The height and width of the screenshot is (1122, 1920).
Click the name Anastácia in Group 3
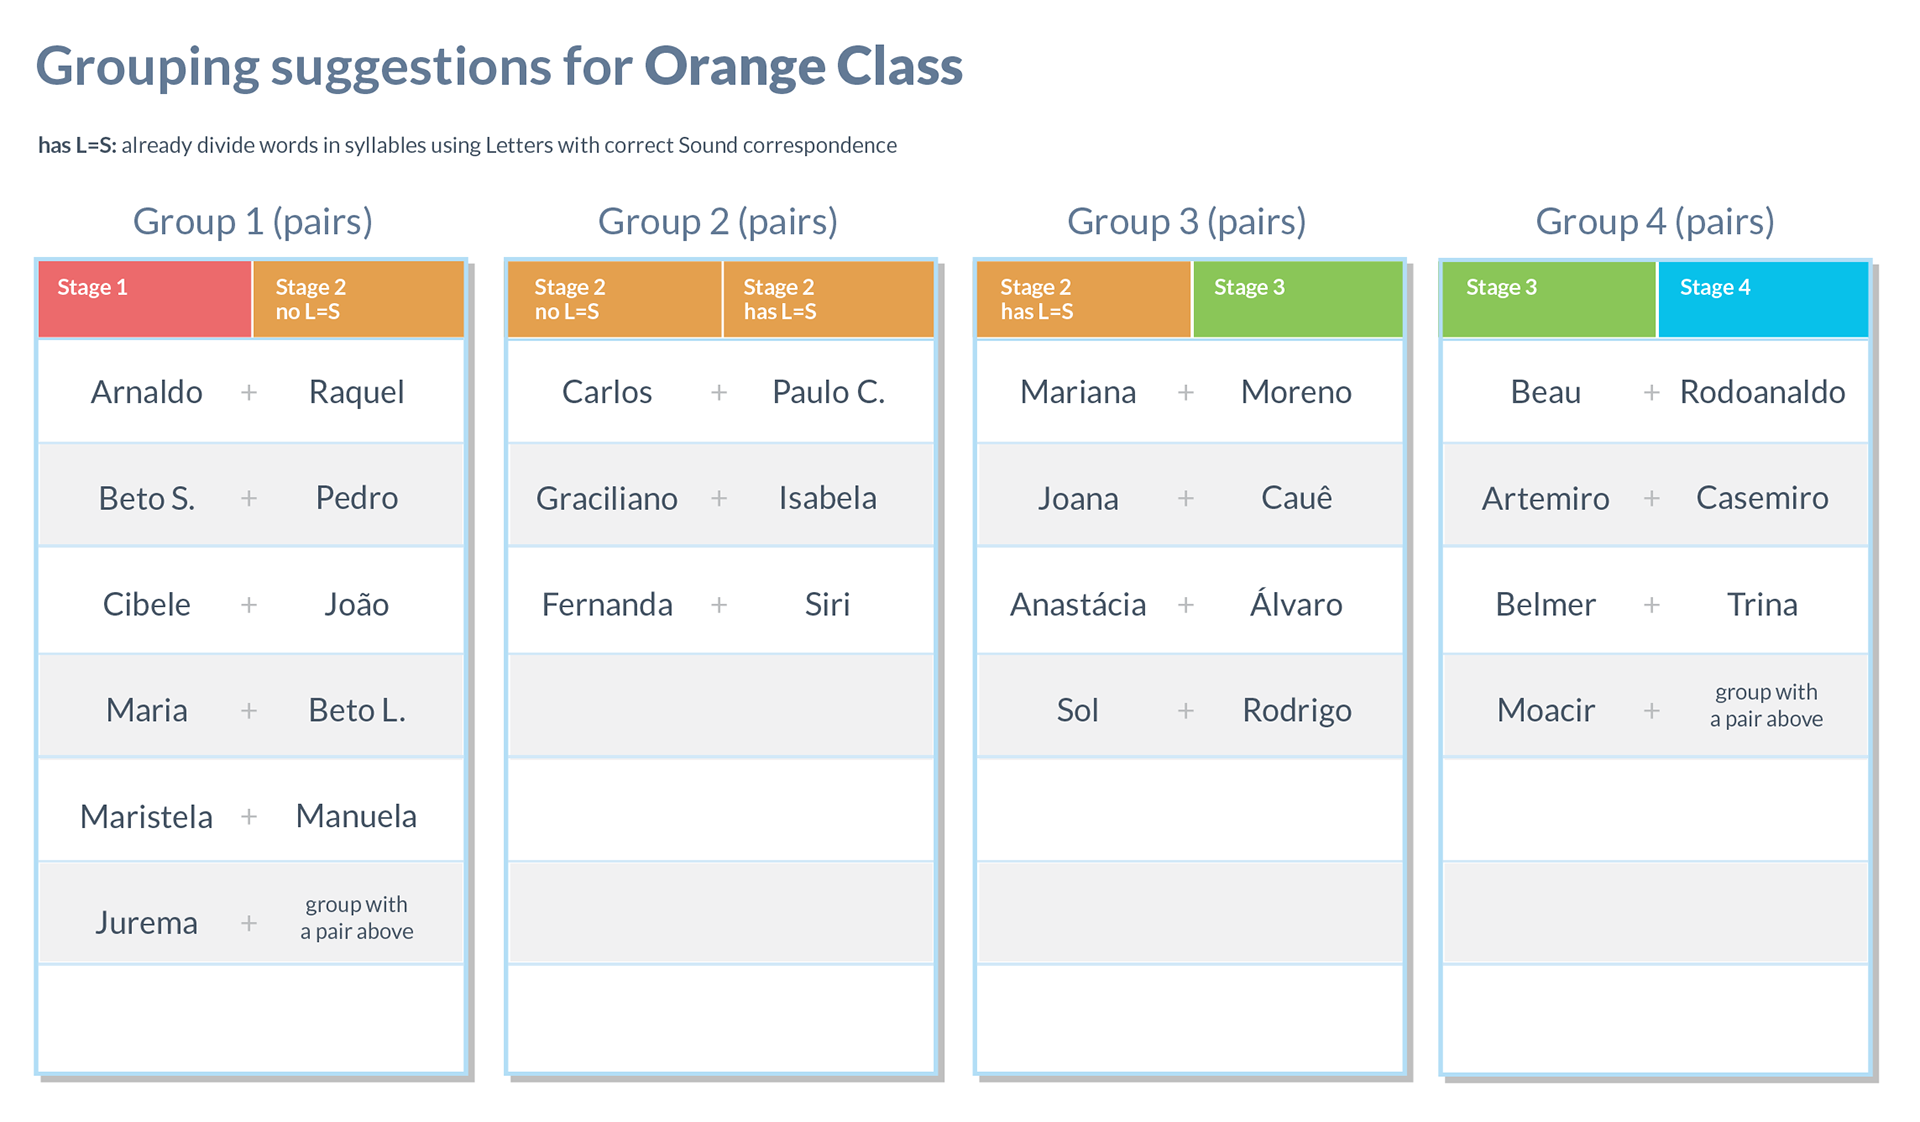coord(1078,604)
